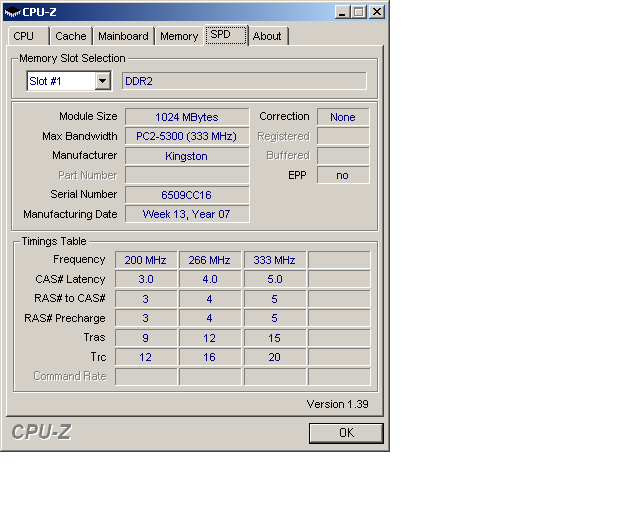Click the serial number 6509CC16 field

coord(187,195)
